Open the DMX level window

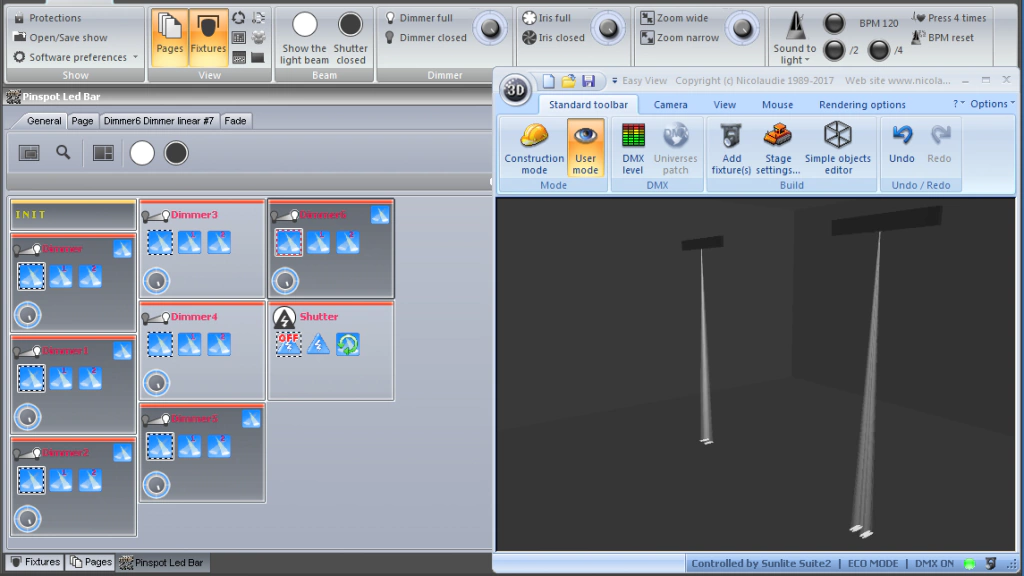[632, 148]
